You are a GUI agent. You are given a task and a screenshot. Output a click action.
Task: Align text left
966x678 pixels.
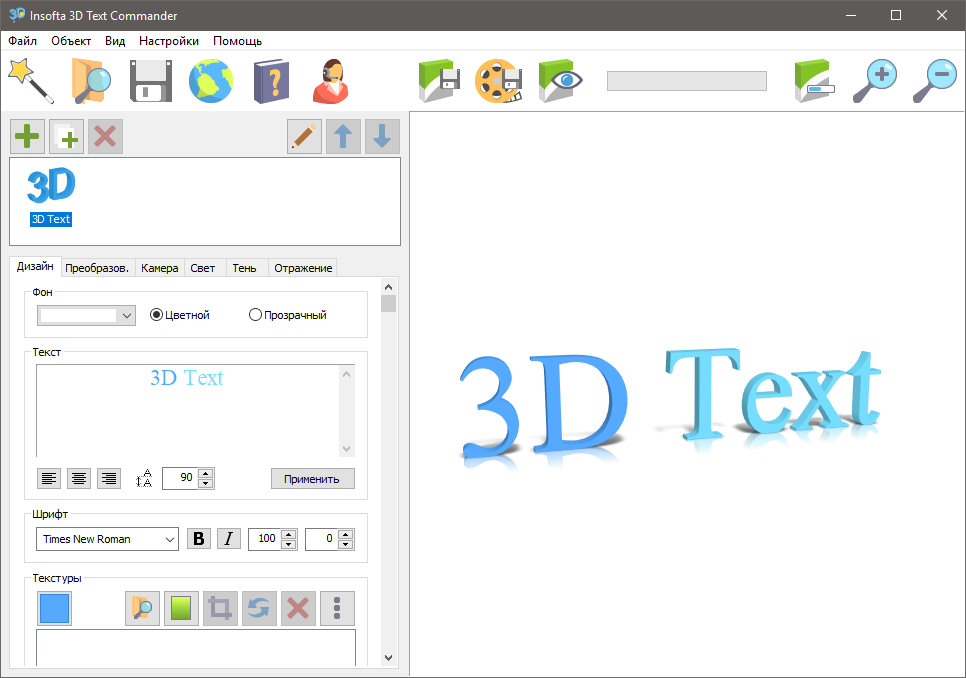pyautogui.click(x=49, y=478)
